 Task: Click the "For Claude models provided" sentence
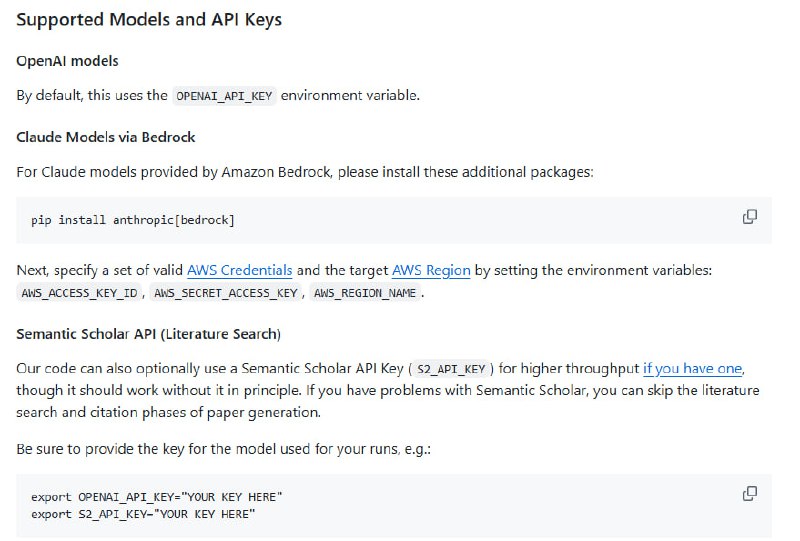click(305, 172)
